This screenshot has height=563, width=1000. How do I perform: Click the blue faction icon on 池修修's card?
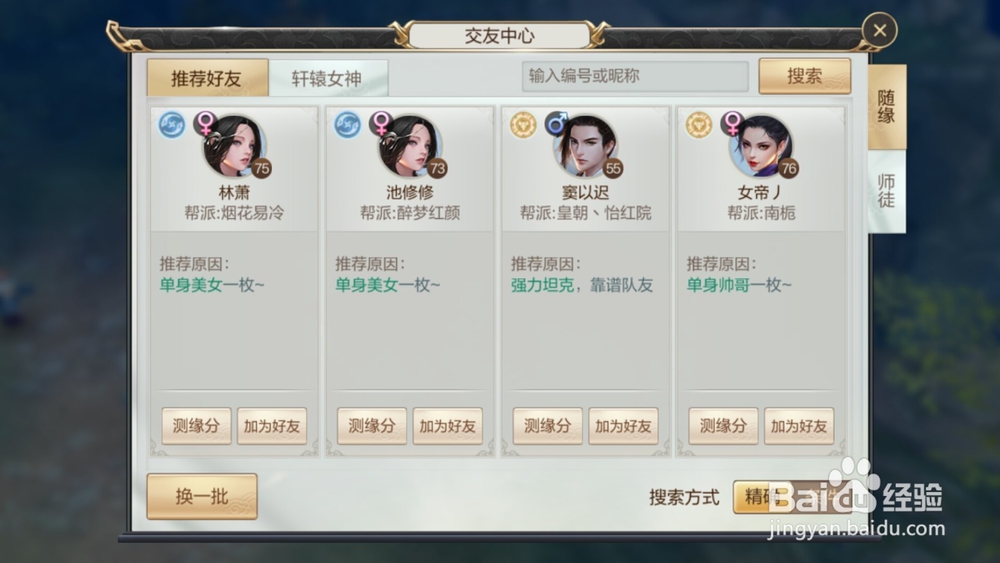(x=348, y=125)
